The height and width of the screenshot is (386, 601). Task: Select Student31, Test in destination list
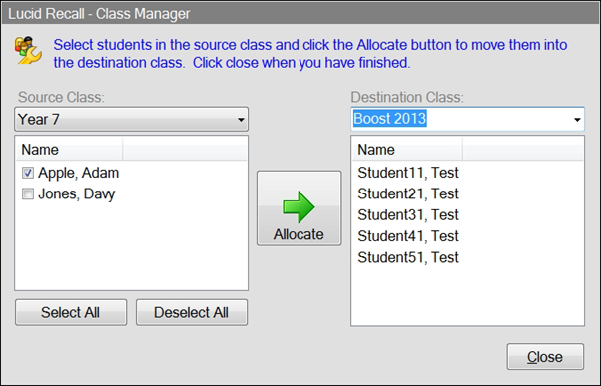(x=408, y=215)
